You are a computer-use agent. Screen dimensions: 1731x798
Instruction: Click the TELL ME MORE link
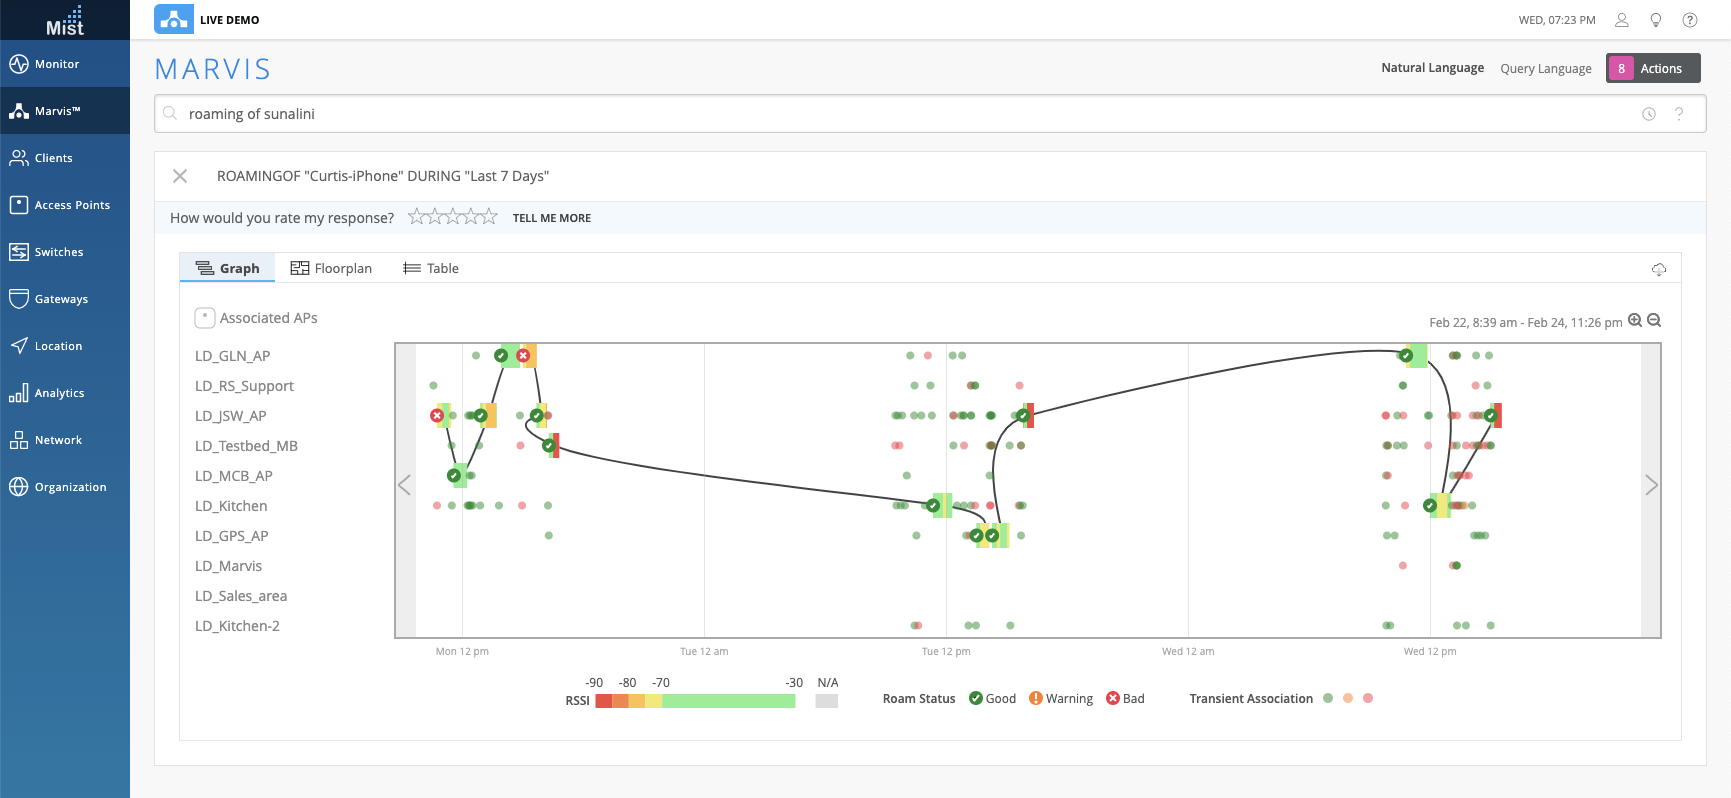552,218
